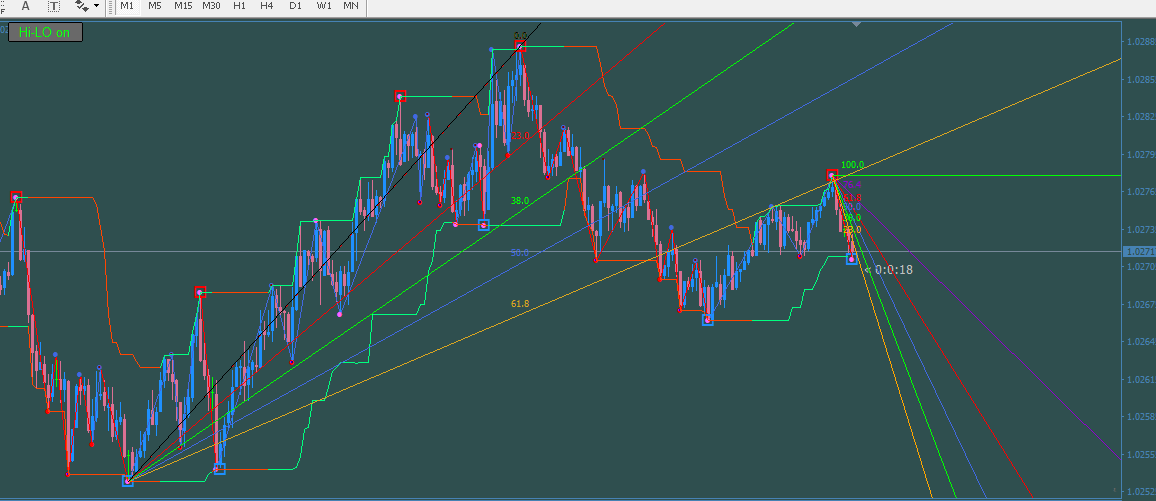
Task: Switch chart to H1 timeframe
Action: coord(240,6)
